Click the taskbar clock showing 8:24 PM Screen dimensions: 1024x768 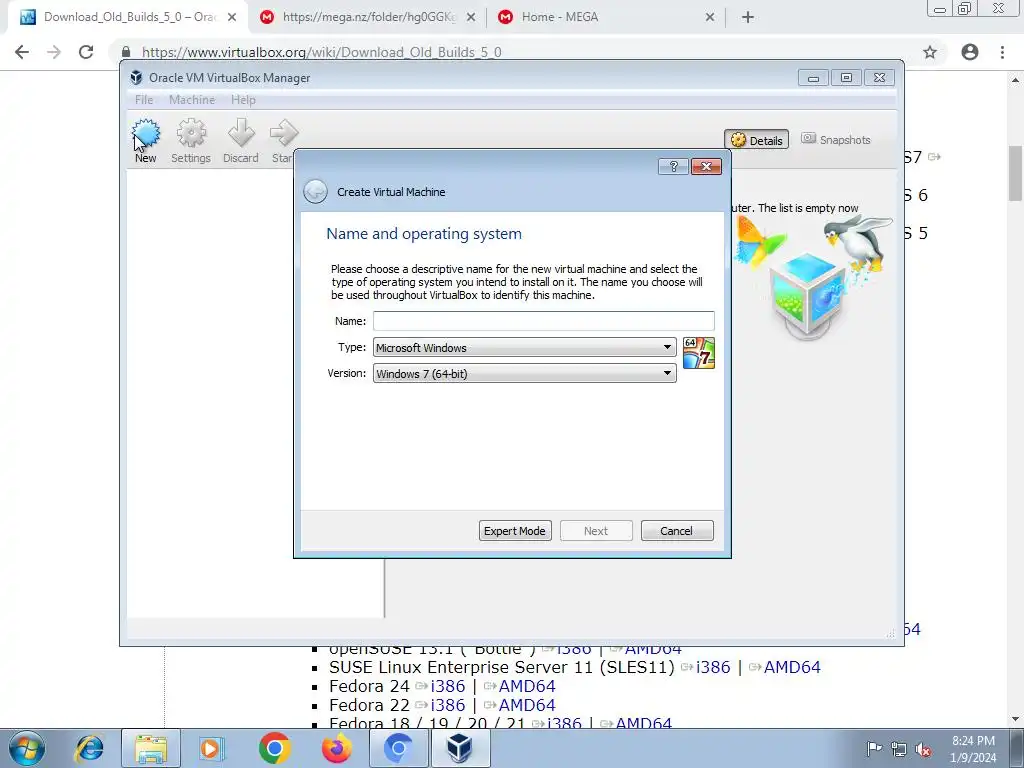(973, 748)
